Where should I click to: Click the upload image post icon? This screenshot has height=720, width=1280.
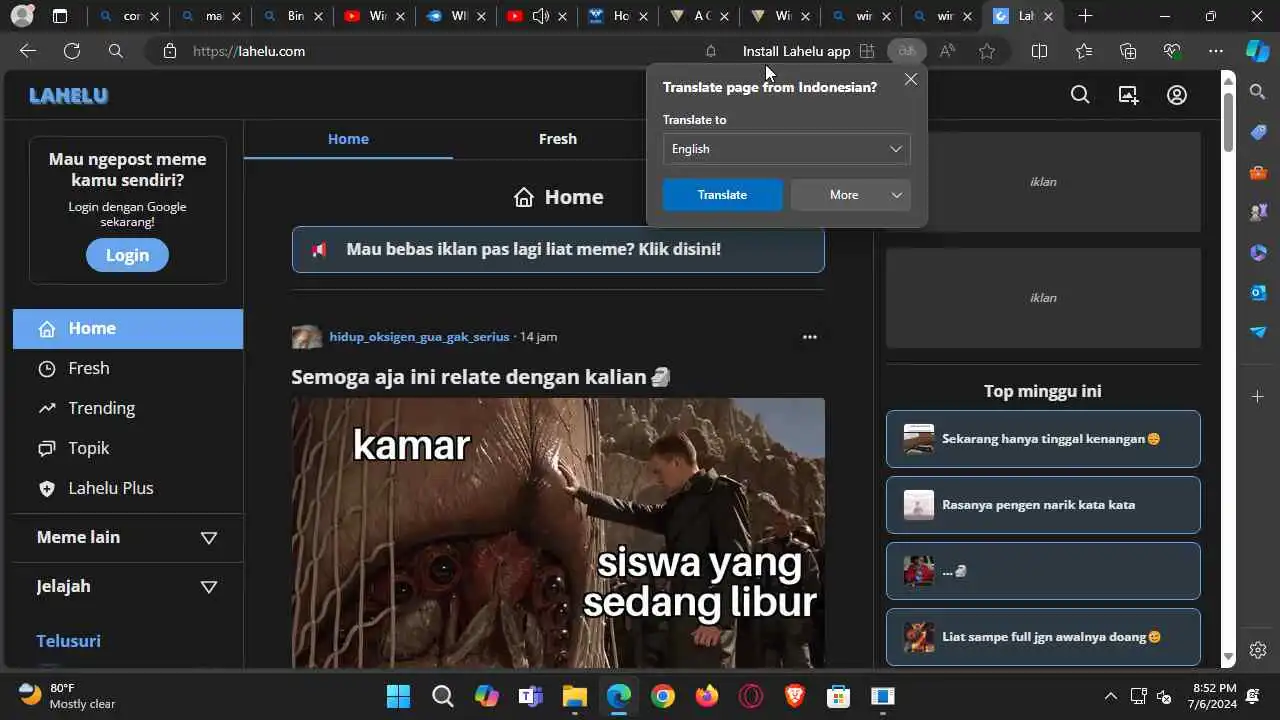tap(1128, 95)
